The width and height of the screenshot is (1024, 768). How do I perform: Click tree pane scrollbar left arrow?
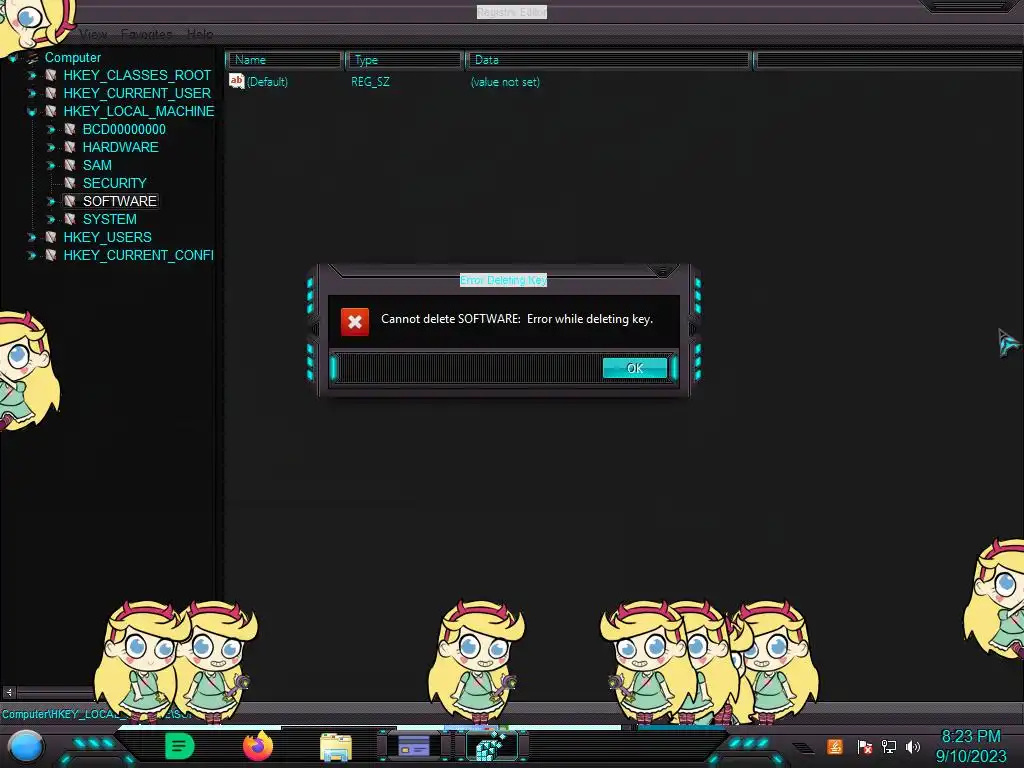point(8,692)
